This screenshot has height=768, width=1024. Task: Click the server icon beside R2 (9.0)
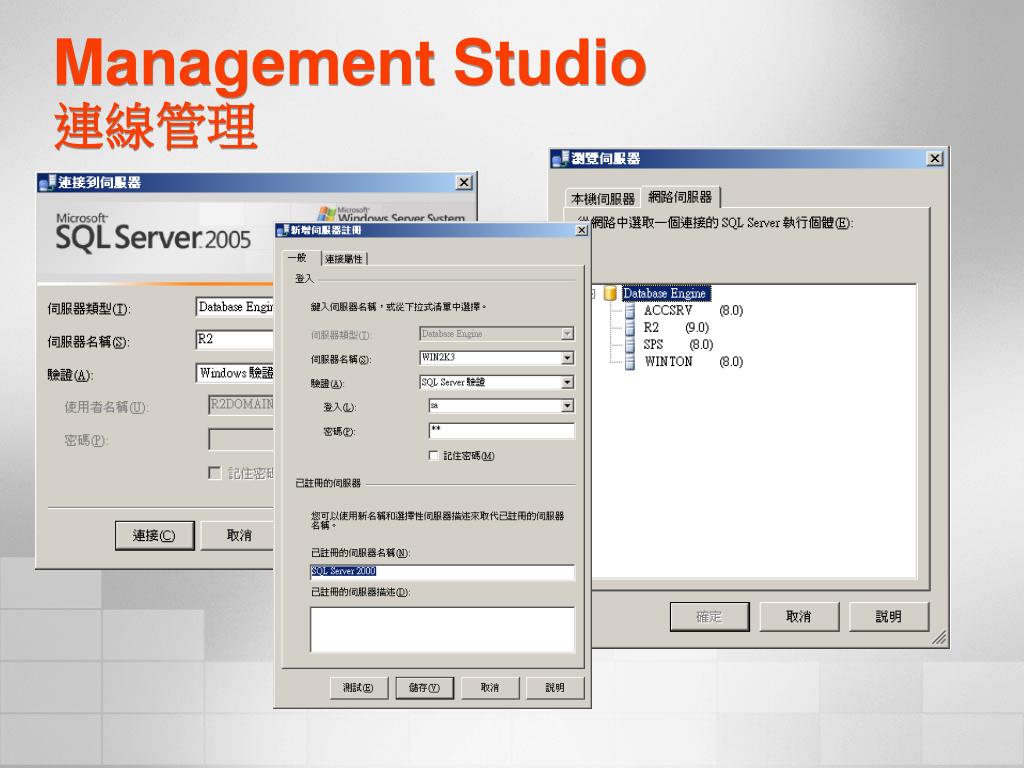point(630,328)
